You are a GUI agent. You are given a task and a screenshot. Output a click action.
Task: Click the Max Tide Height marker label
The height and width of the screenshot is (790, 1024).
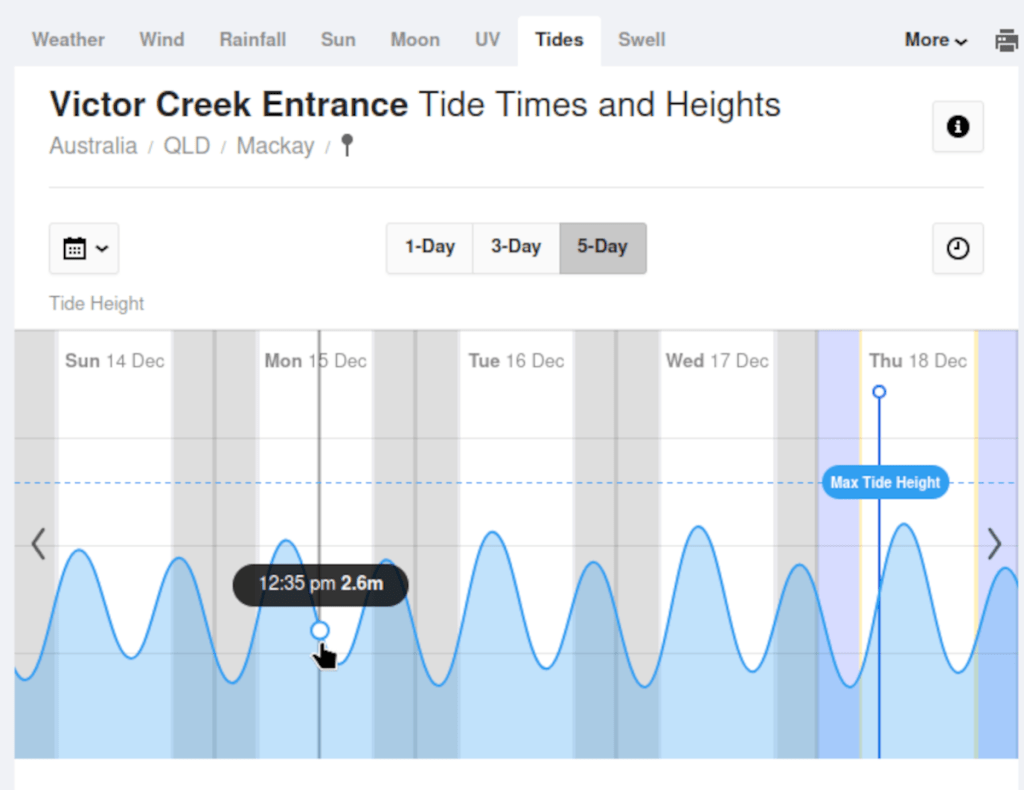tap(885, 483)
